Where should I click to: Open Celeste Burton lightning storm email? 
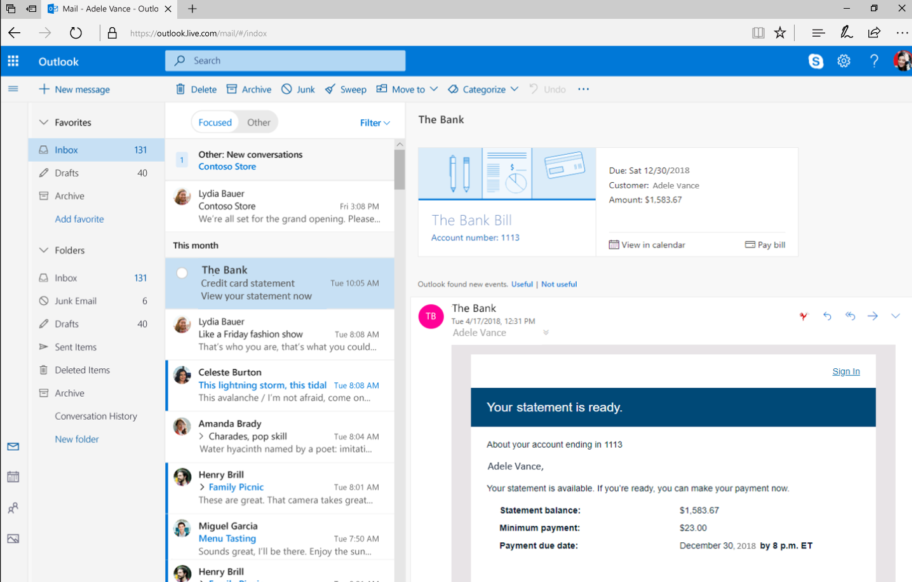(280, 385)
